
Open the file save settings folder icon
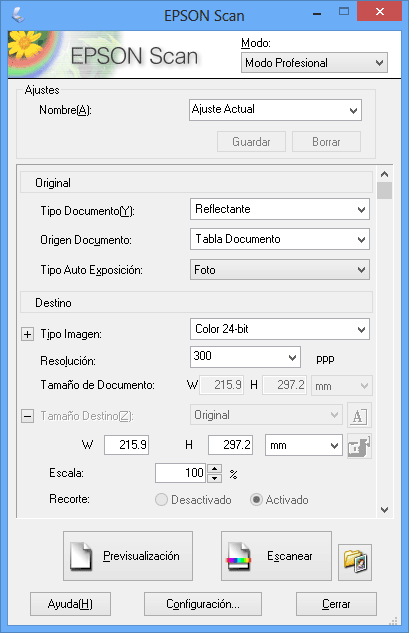pyautogui.click(x=354, y=562)
